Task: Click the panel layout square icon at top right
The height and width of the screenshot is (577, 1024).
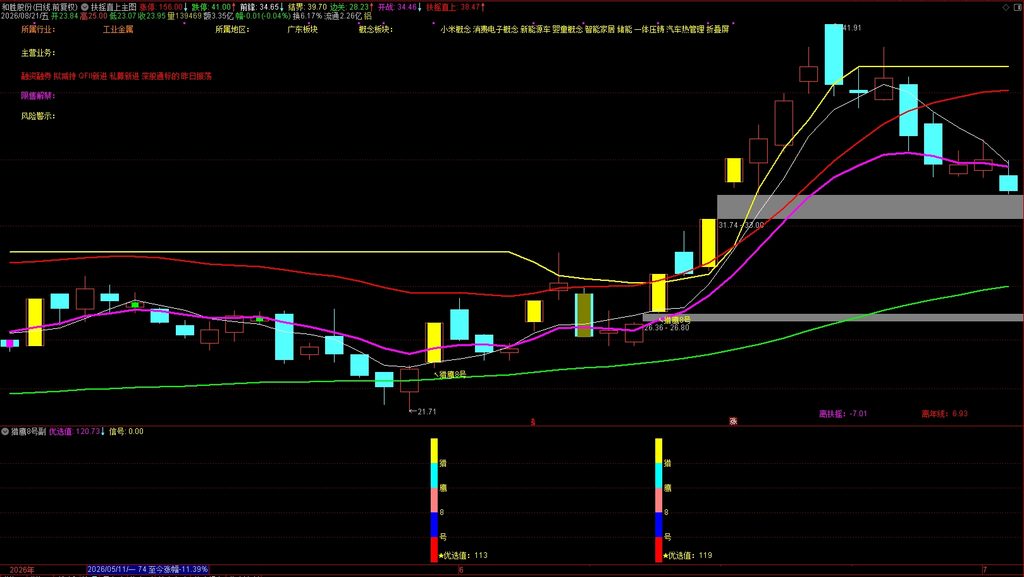Action: (1017, 7)
